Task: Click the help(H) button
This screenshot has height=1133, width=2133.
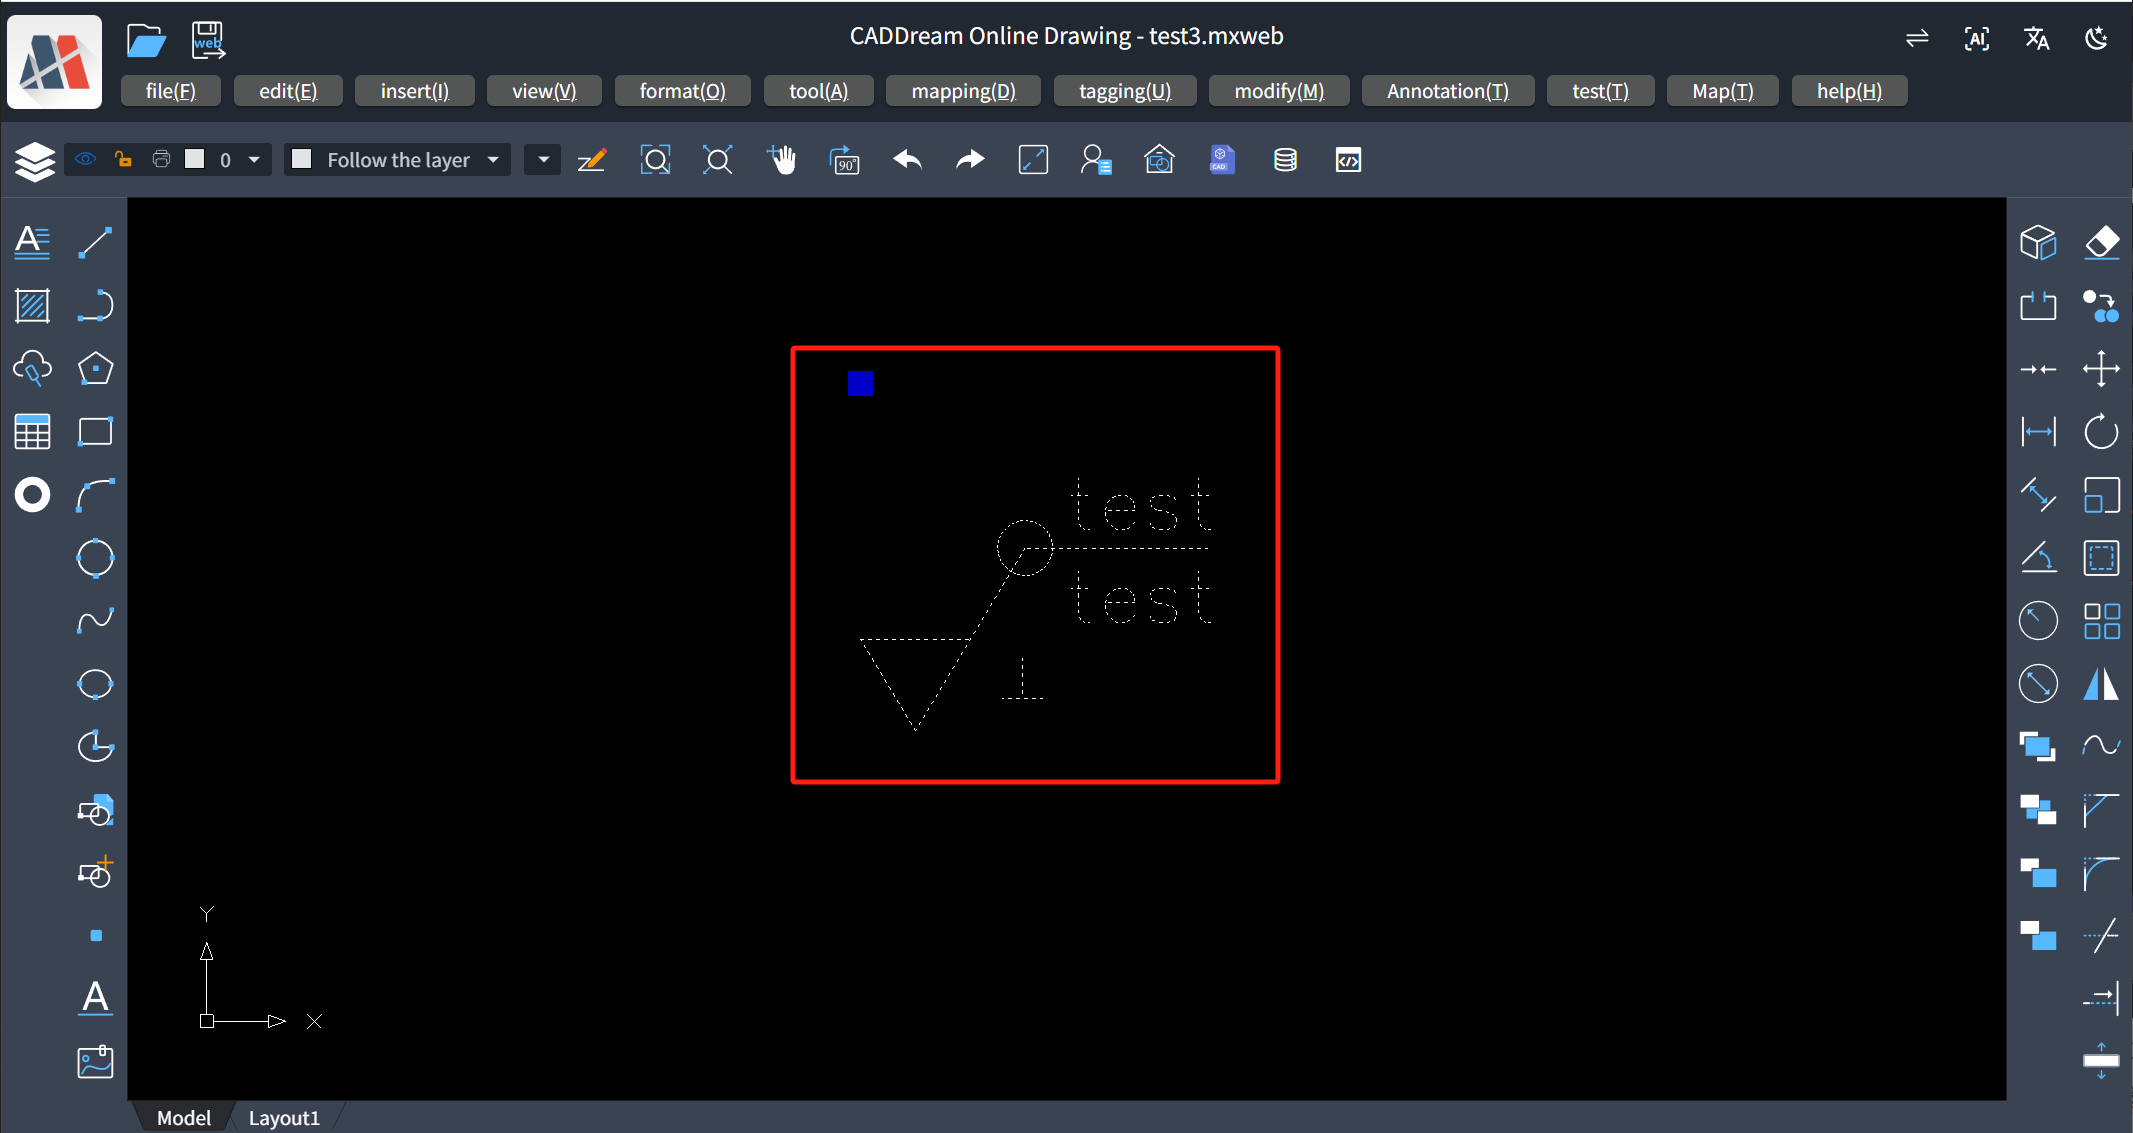Action: 1848,91
